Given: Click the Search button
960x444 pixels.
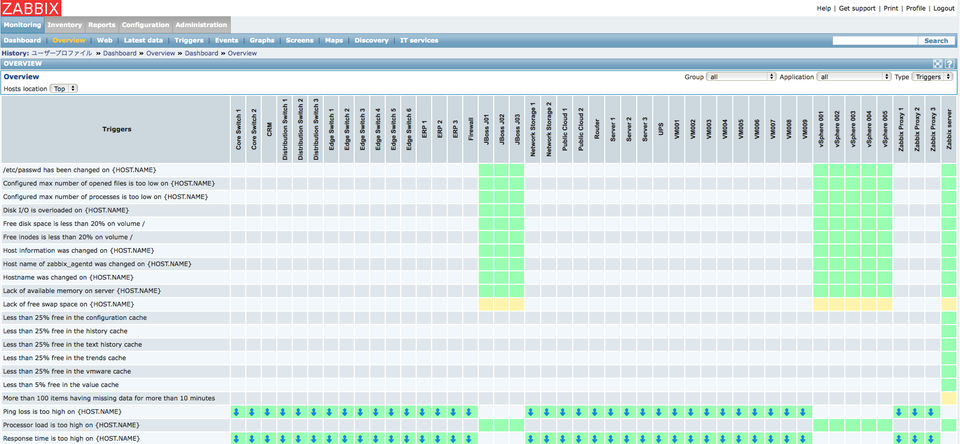Looking at the screenshot, I should 936,40.
